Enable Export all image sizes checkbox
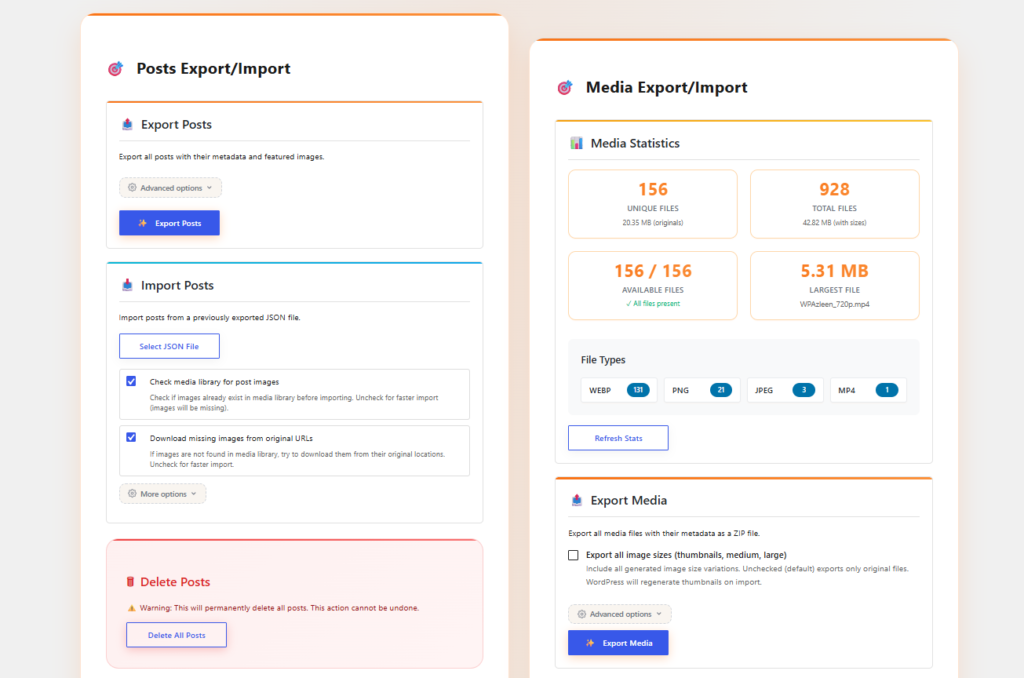The width and height of the screenshot is (1024, 678). [x=573, y=555]
